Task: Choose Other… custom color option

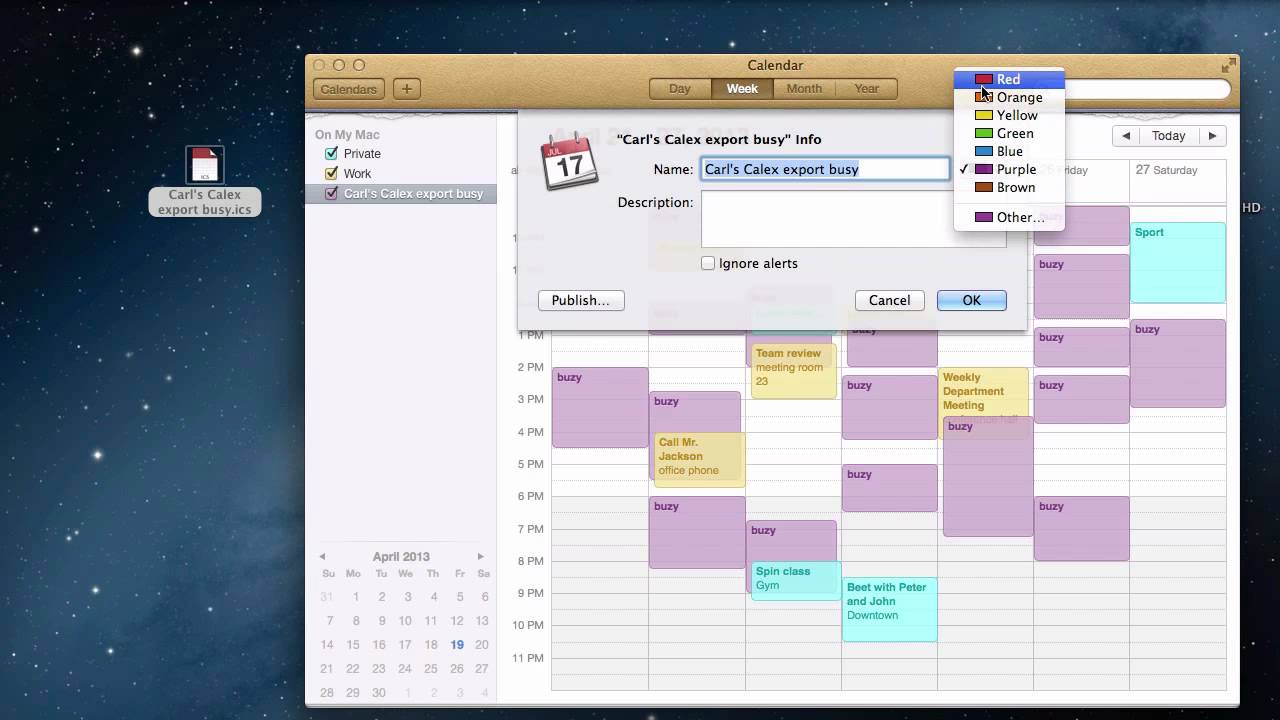Action: (1009, 217)
